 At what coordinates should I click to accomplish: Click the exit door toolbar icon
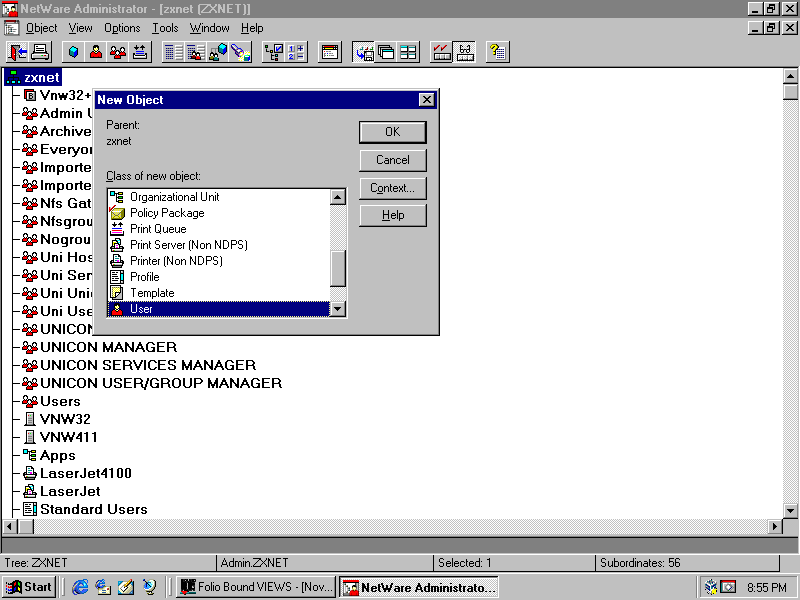coord(18,52)
